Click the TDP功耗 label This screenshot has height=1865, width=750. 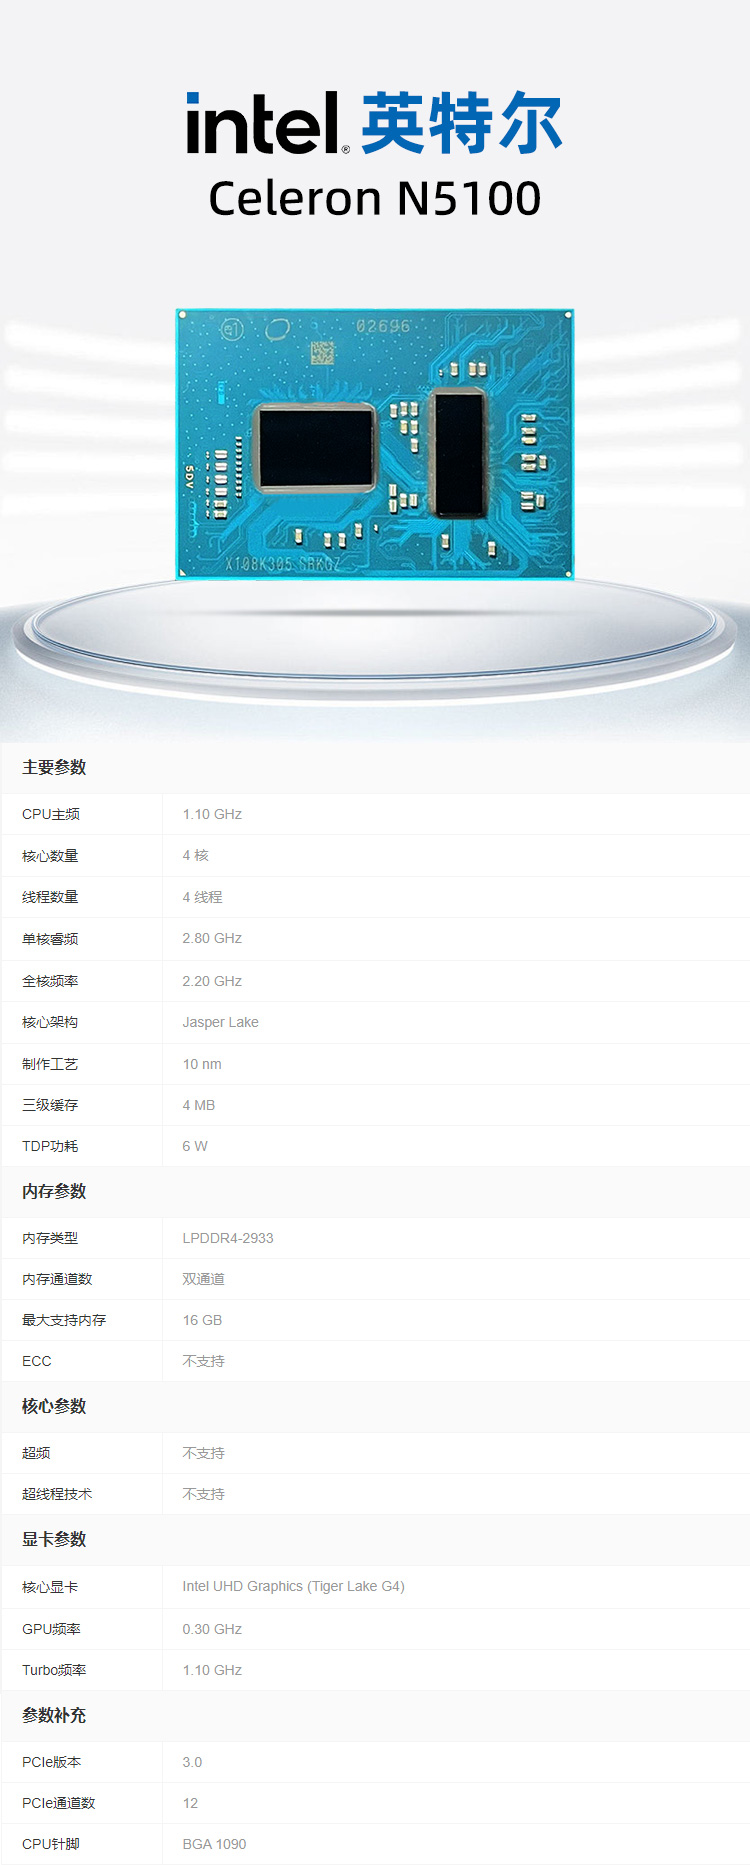pos(50,1146)
